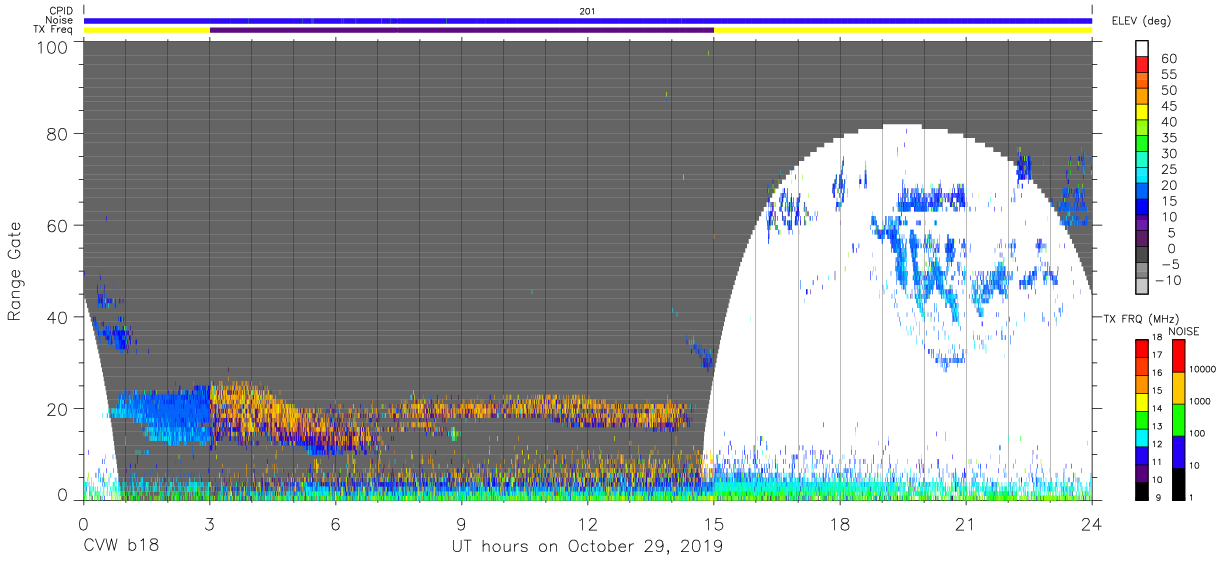Click the 100 tick on Range Gate axis
The height and width of the screenshot is (567, 1228).
pyautogui.click(x=52, y=46)
